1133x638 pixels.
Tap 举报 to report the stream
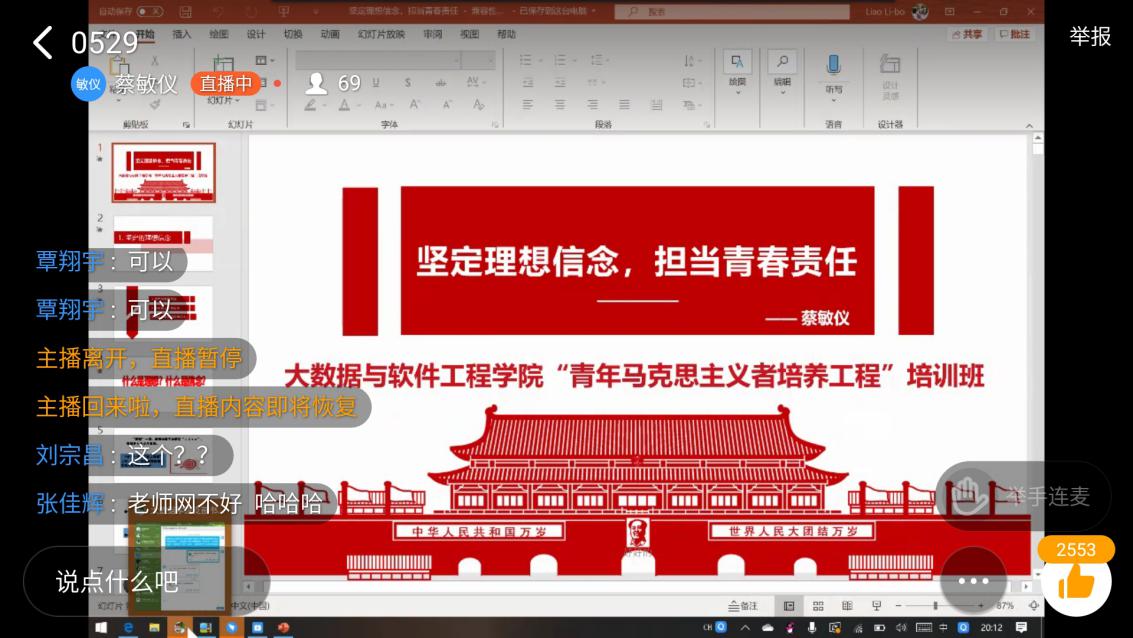1090,36
